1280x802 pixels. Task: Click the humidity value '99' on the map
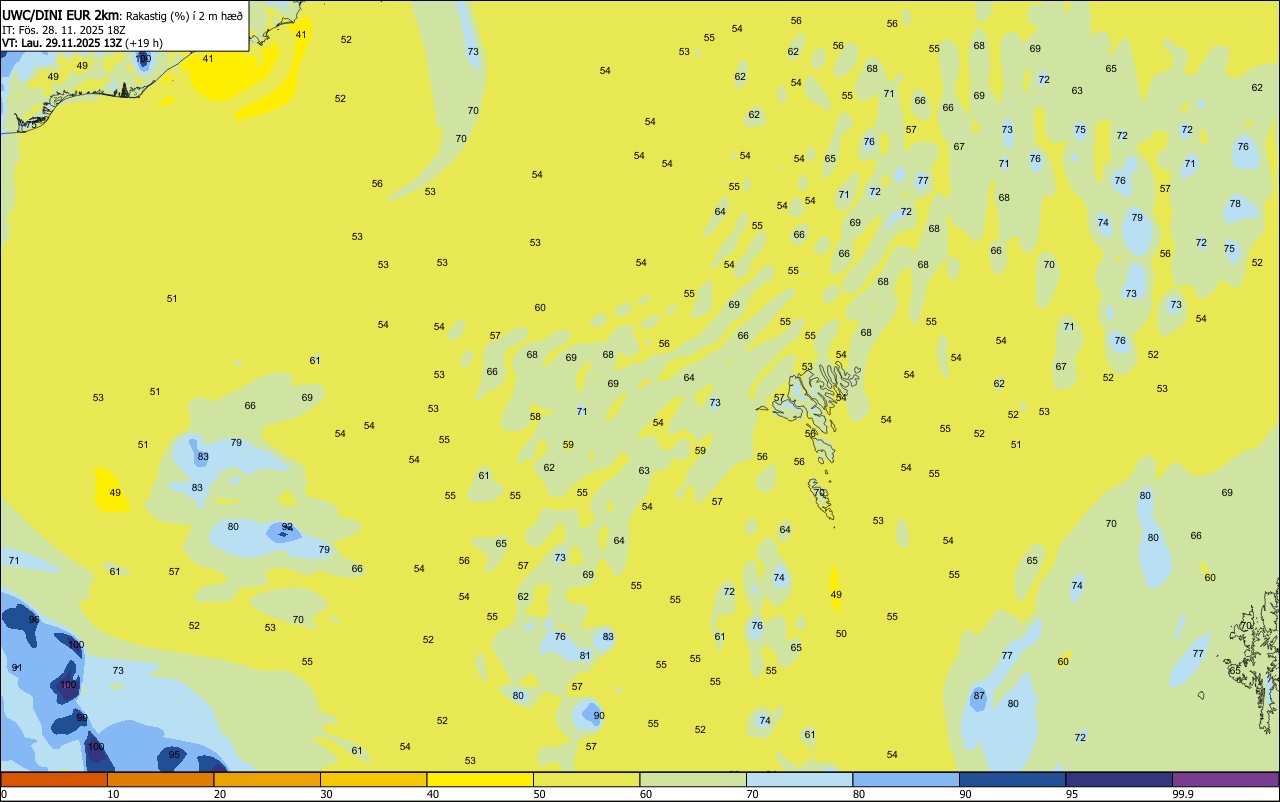click(x=82, y=718)
